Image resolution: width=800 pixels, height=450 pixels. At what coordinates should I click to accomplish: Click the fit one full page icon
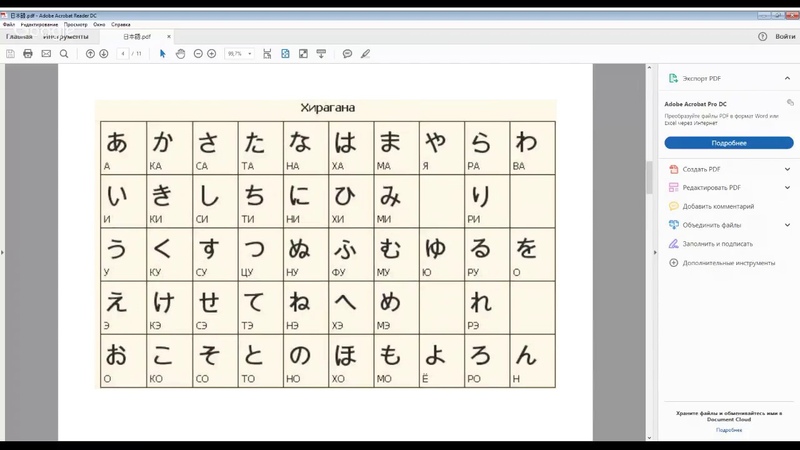click(x=285, y=54)
